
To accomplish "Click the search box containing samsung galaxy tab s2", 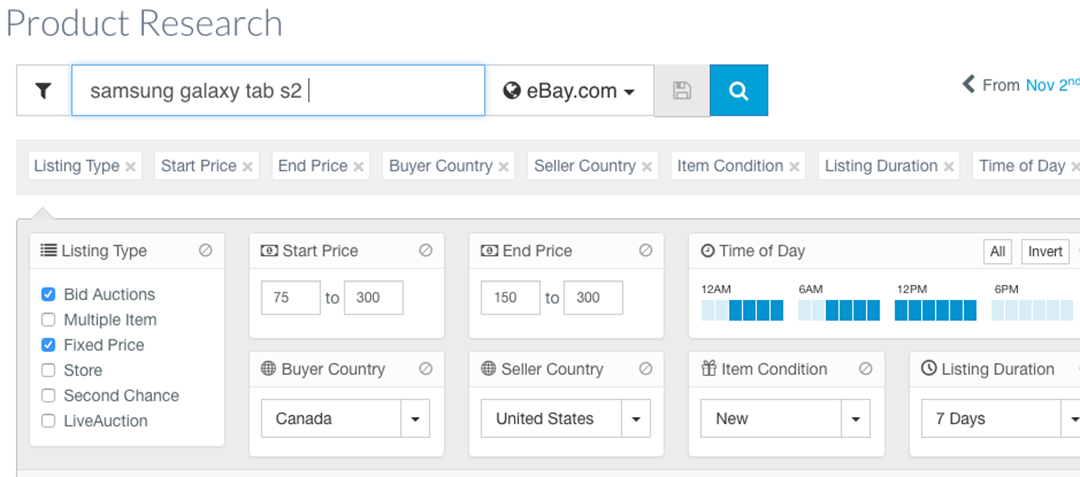I will point(278,91).
